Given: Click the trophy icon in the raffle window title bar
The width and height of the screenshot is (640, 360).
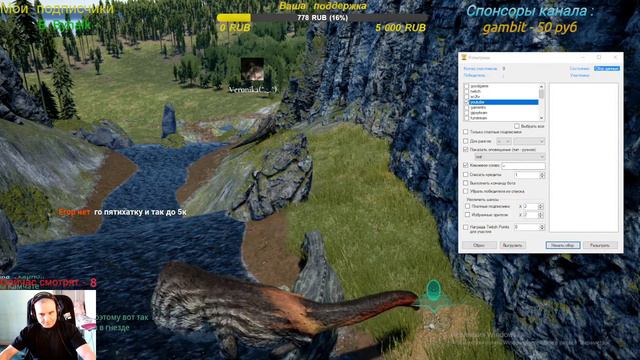Looking at the screenshot, I should tap(464, 58).
